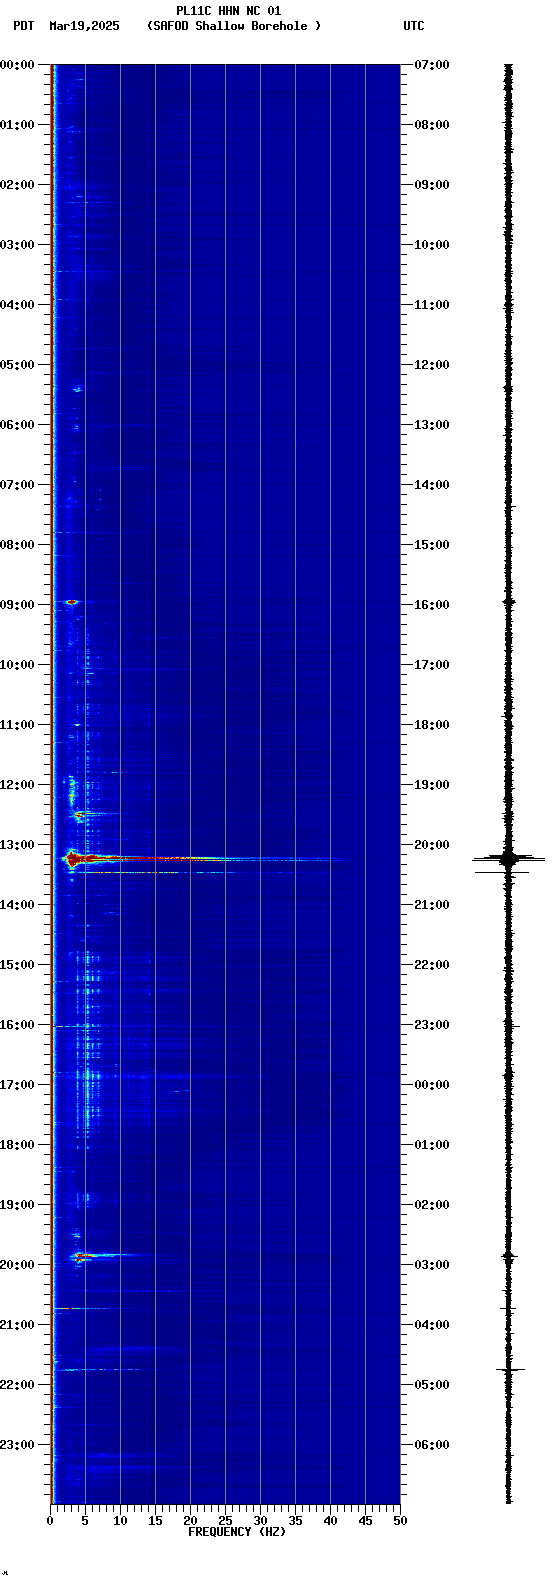Click the 21:00 PDT time label
The width and height of the screenshot is (552, 1584).
(17, 1325)
